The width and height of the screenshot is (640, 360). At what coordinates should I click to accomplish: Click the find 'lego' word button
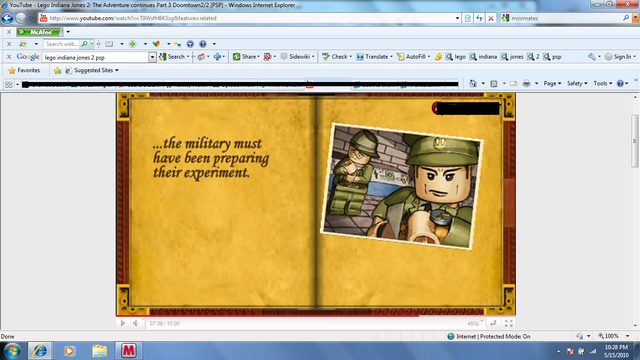click(x=456, y=57)
